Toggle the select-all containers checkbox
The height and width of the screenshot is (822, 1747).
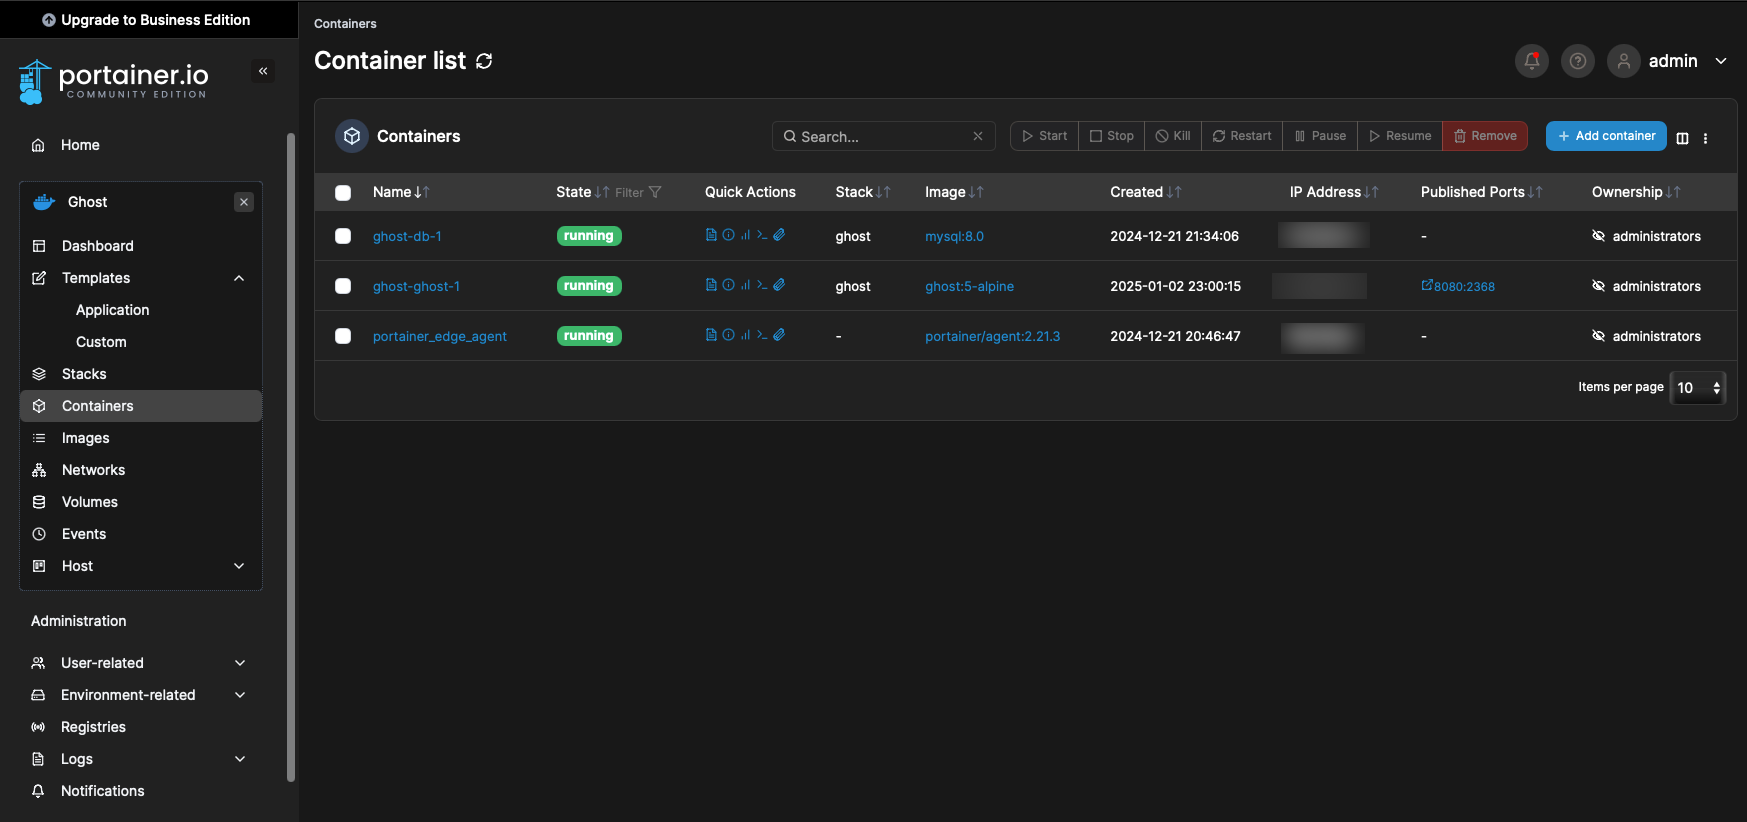coord(343,192)
